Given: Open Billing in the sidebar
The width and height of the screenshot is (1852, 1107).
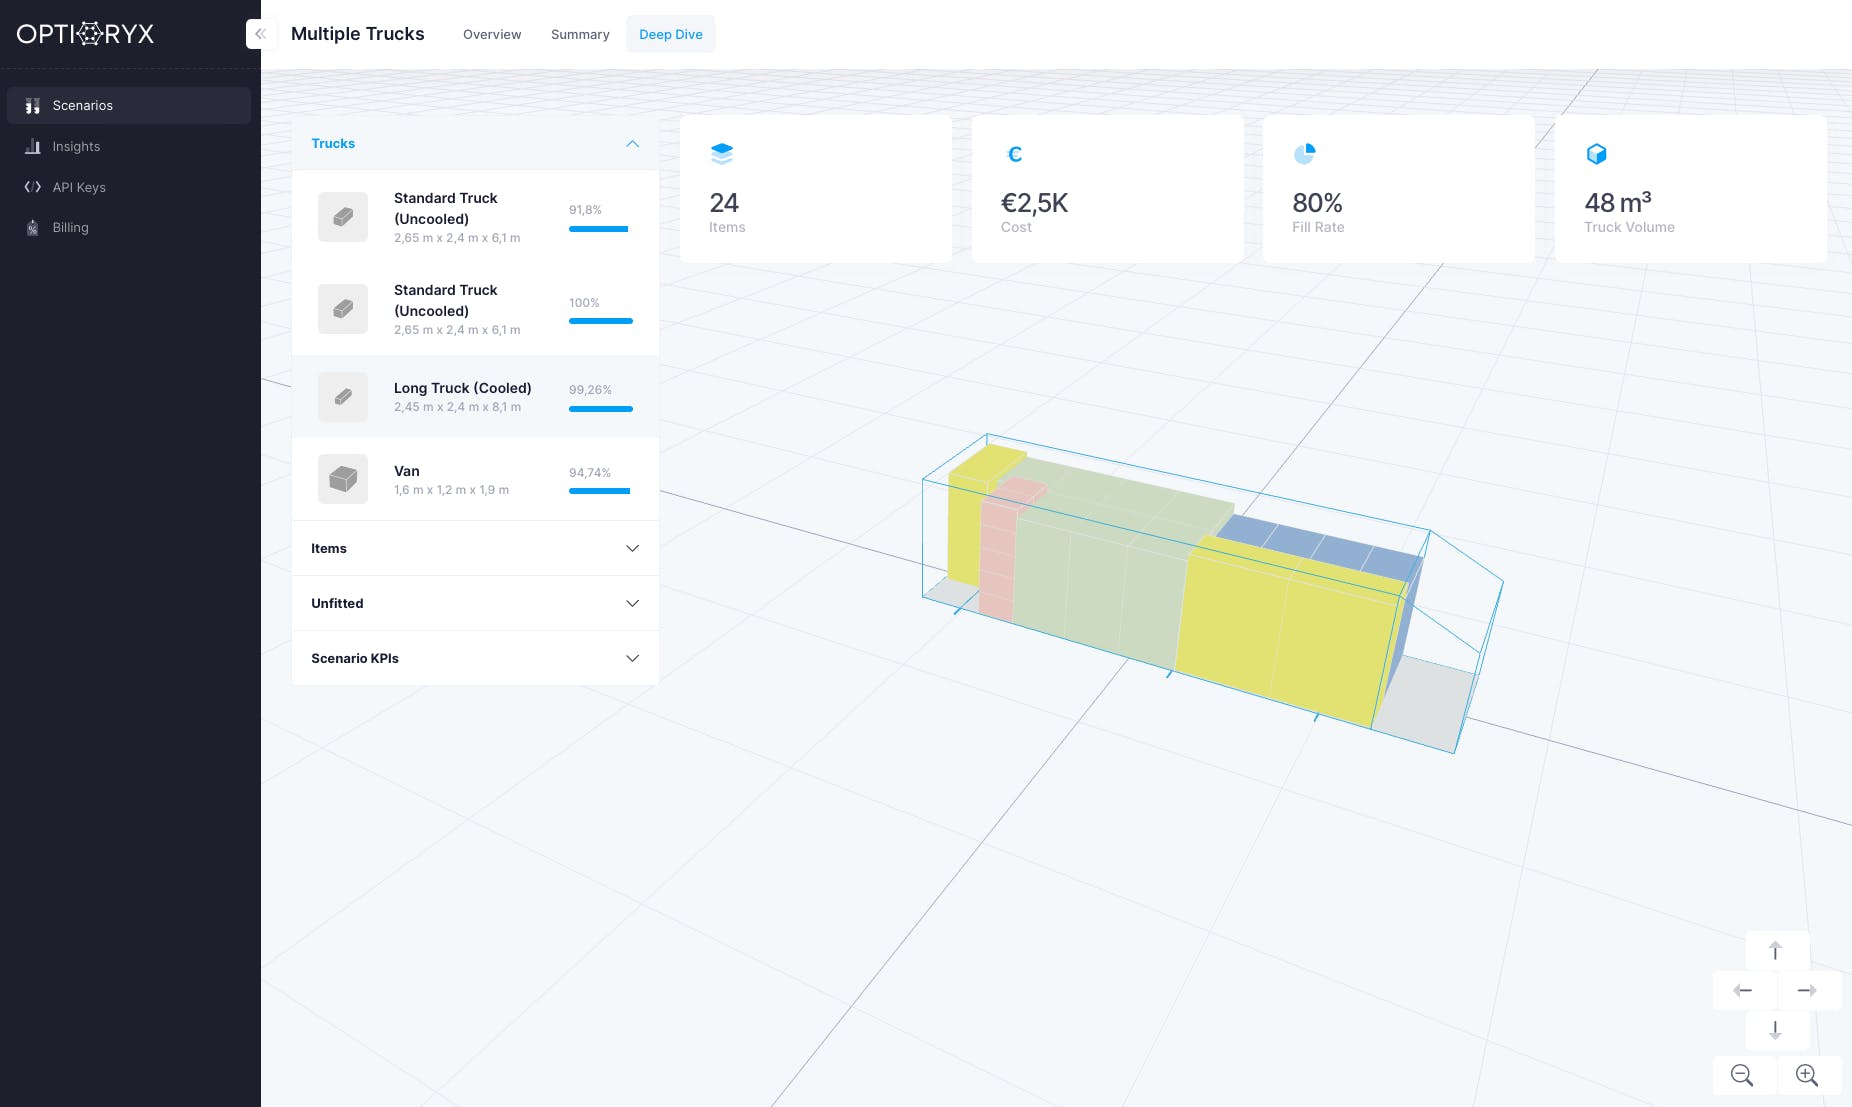Looking at the screenshot, I should [x=129, y=228].
